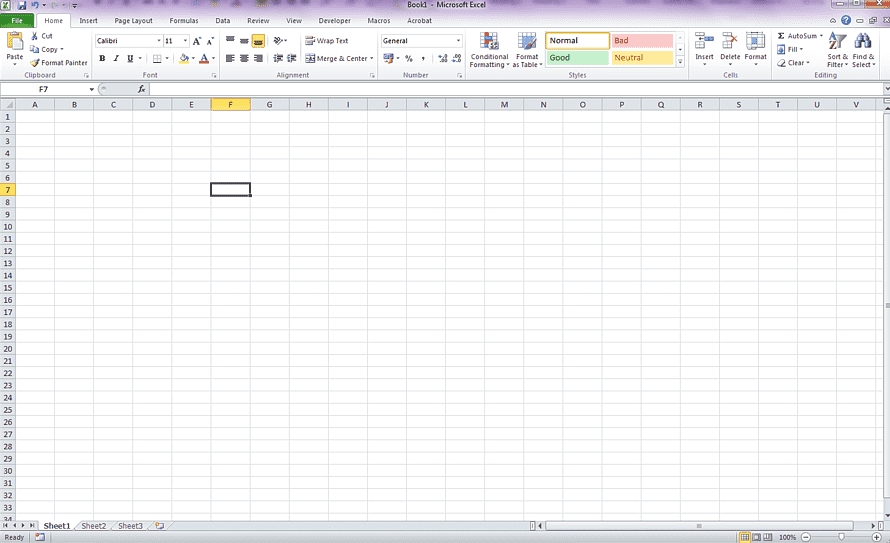Open the Sheet2 worksheet tab
This screenshot has height=543, width=890.
[x=93, y=525]
